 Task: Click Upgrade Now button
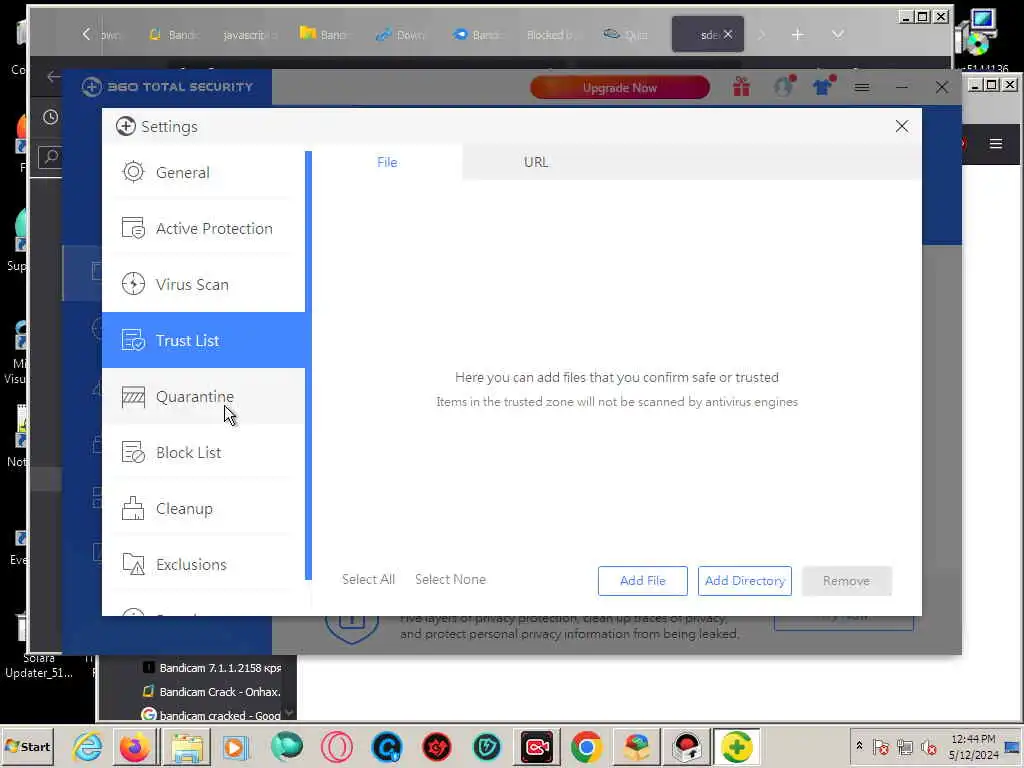620,88
